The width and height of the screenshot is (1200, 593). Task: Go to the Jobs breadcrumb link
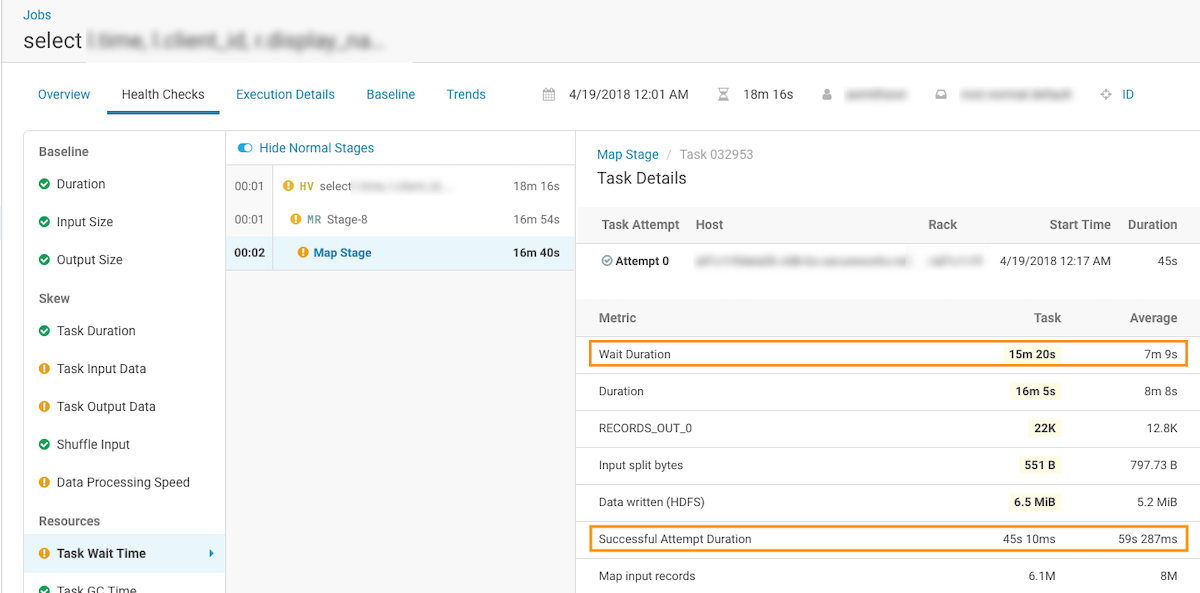coord(37,15)
